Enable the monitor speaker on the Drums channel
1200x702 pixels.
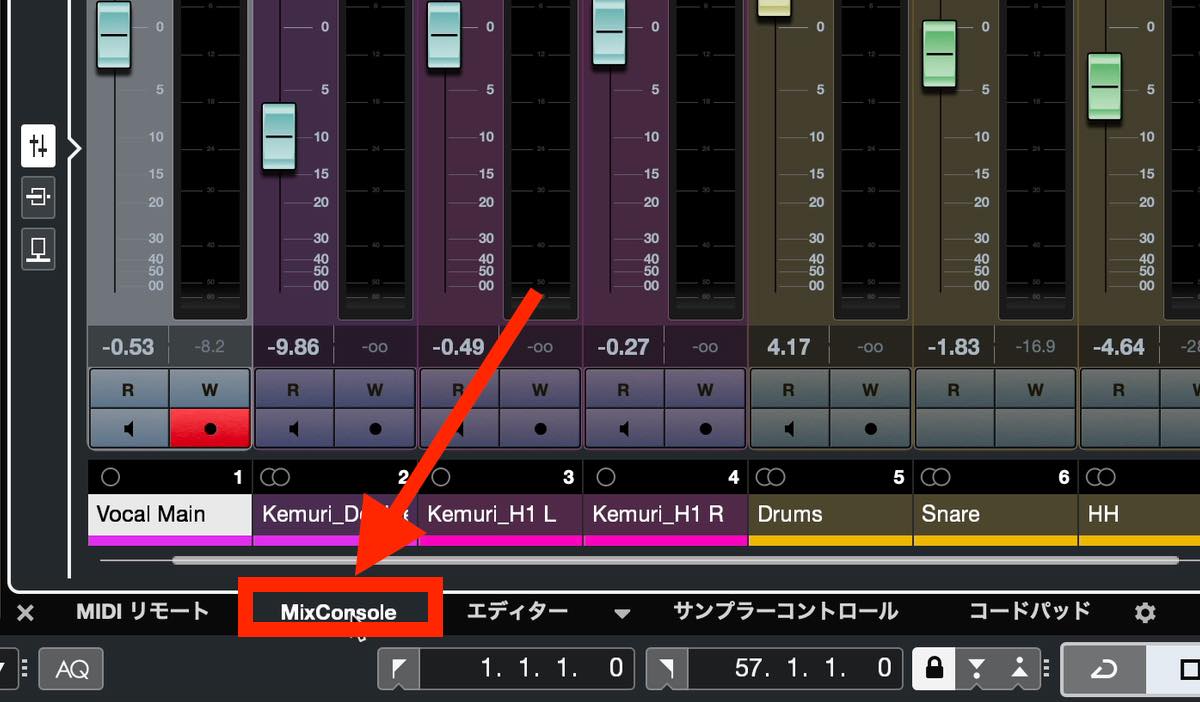(789, 428)
